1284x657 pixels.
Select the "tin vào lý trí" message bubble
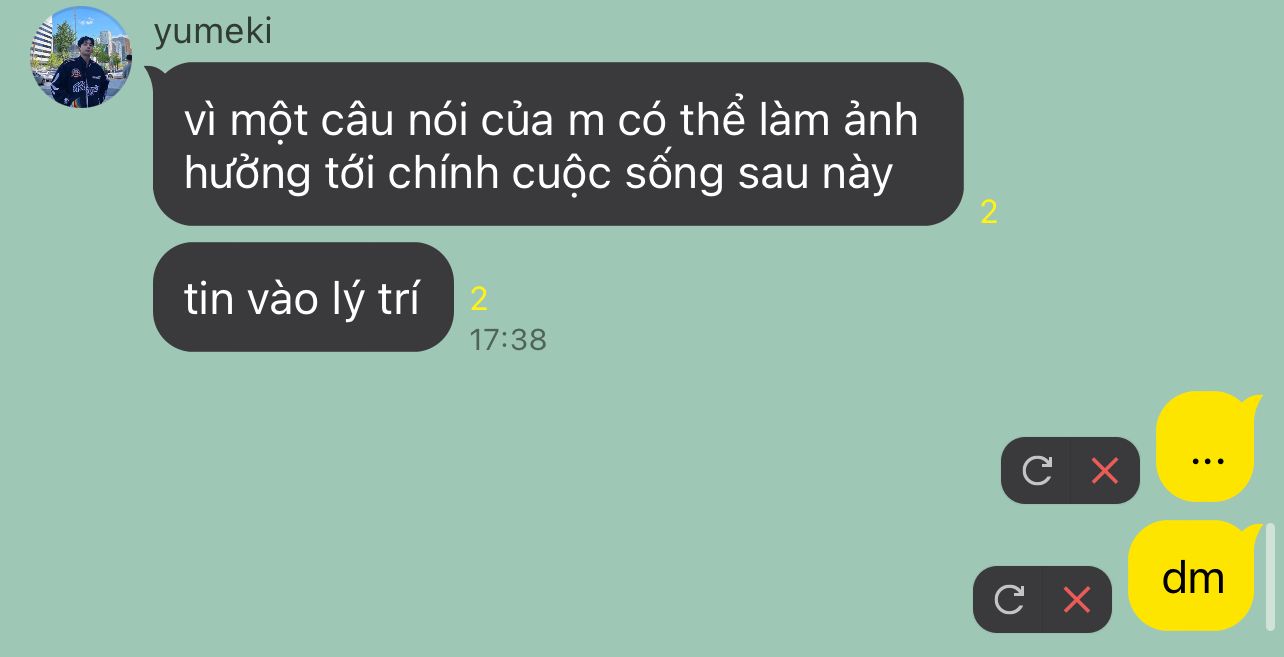pos(303,297)
